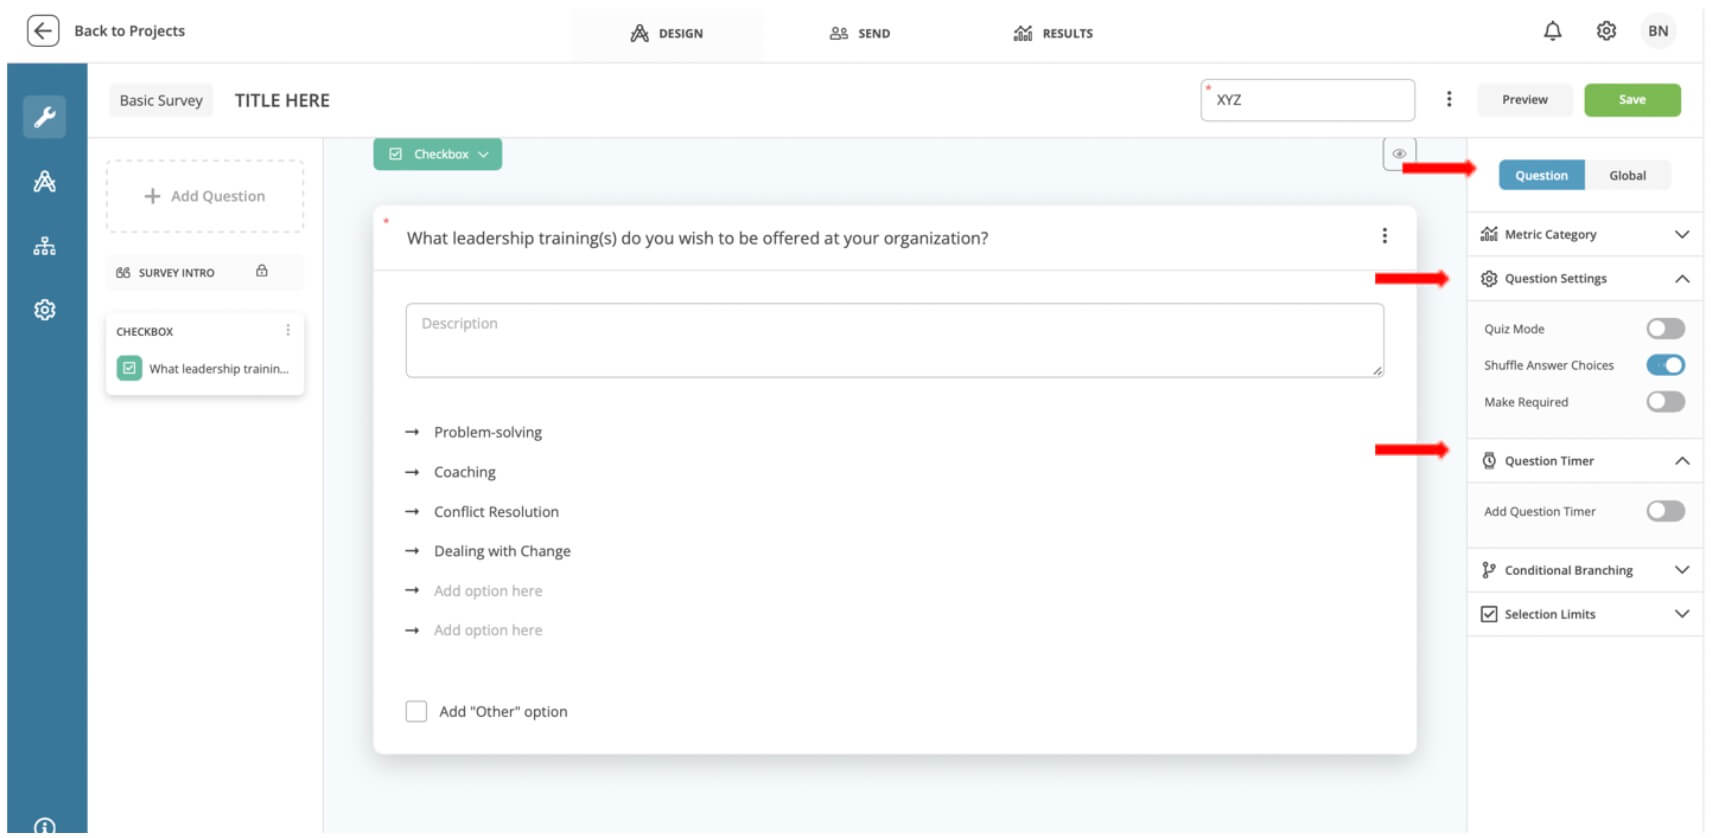Screen dimensions: 1716x838
Task: Click Problem-solving option text
Action: click(488, 432)
